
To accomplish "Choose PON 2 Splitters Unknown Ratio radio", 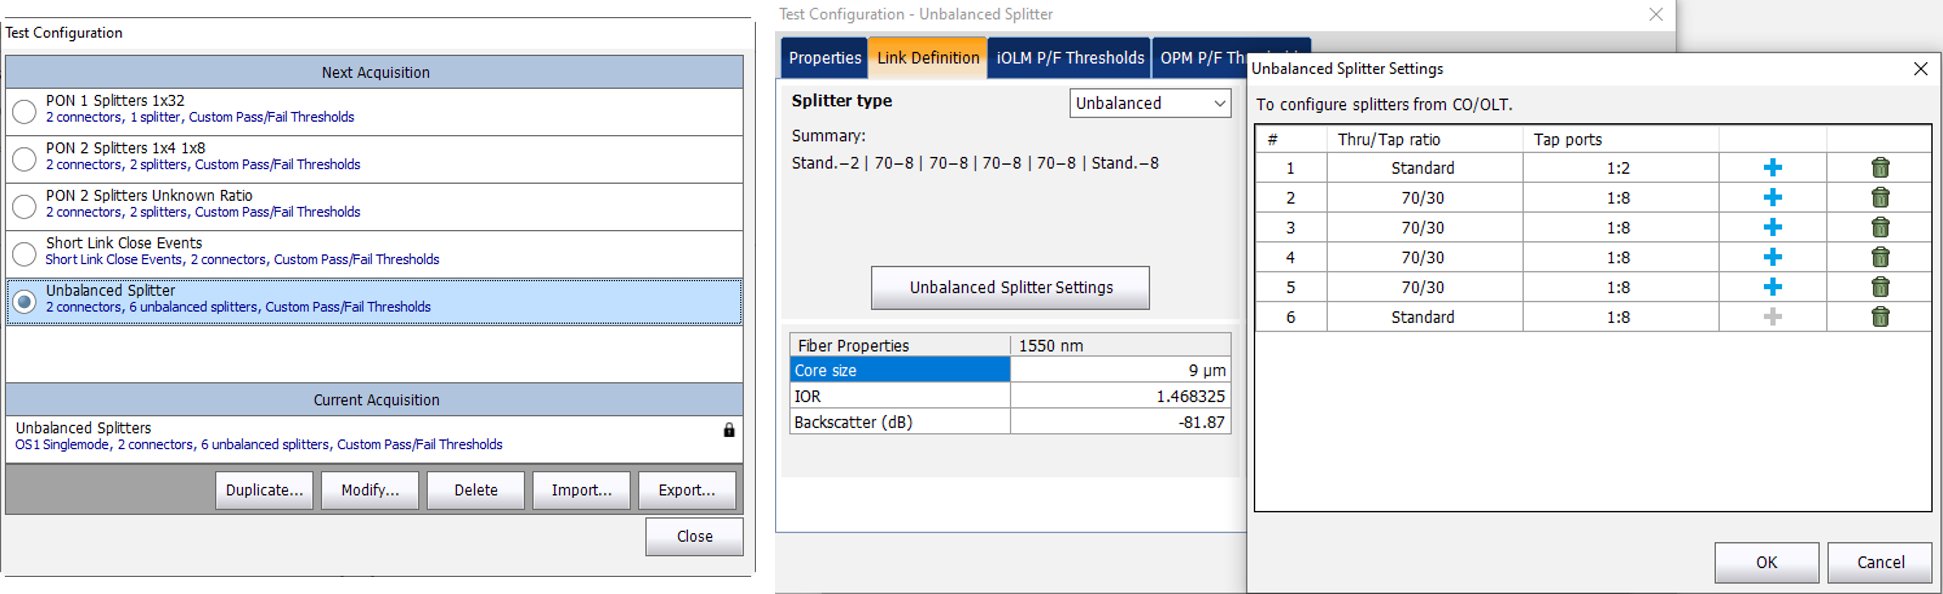I will click(x=24, y=206).
